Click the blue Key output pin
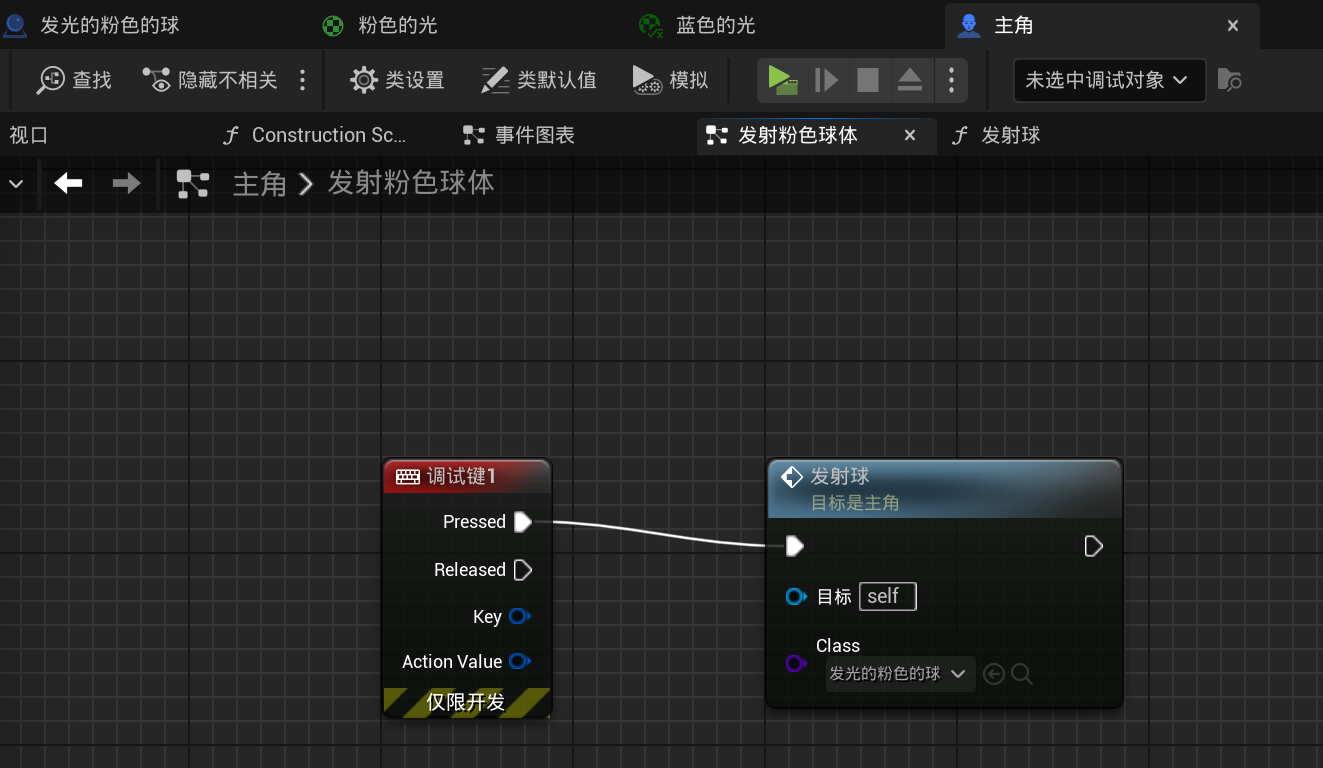This screenshot has height=768, width=1323. coord(519,616)
